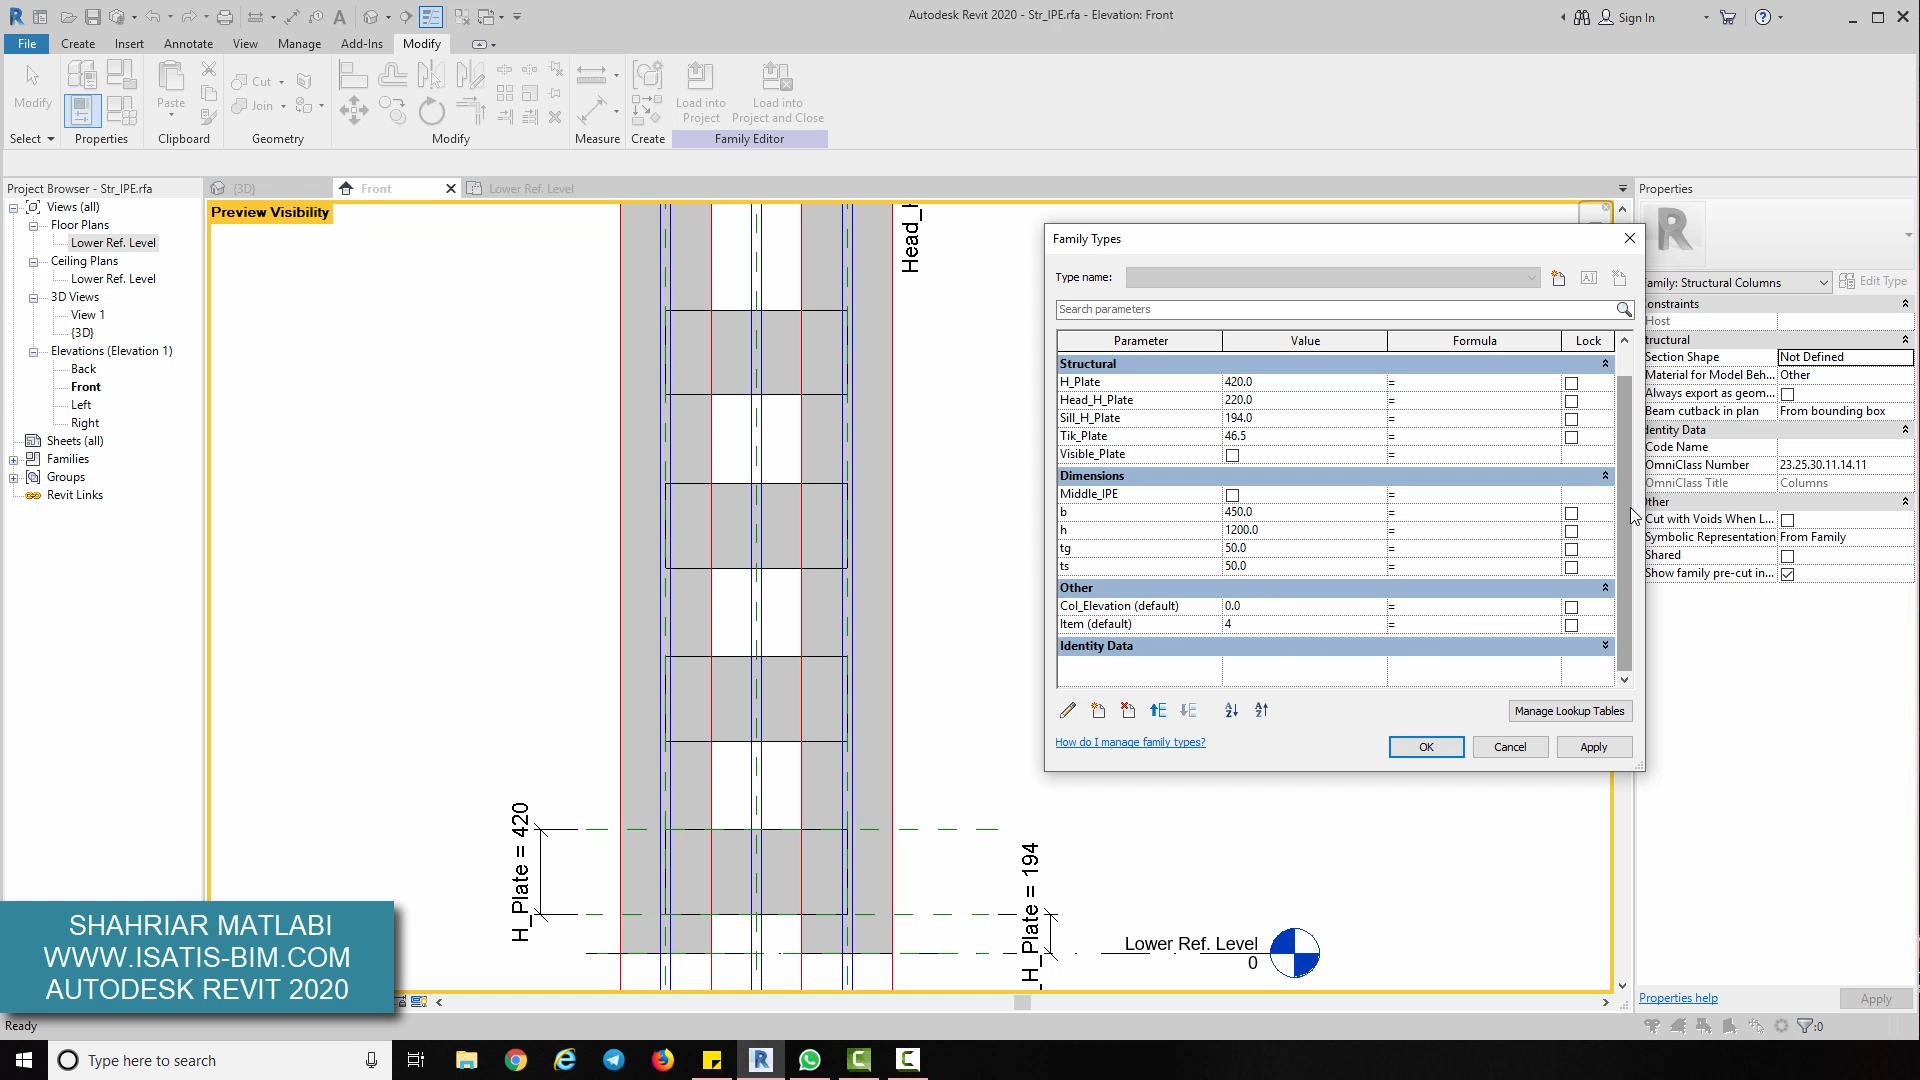Image resolution: width=1920 pixels, height=1080 pixels.
Task: Click the Move parameter up icon
Action: click(x=1158, y=711)
